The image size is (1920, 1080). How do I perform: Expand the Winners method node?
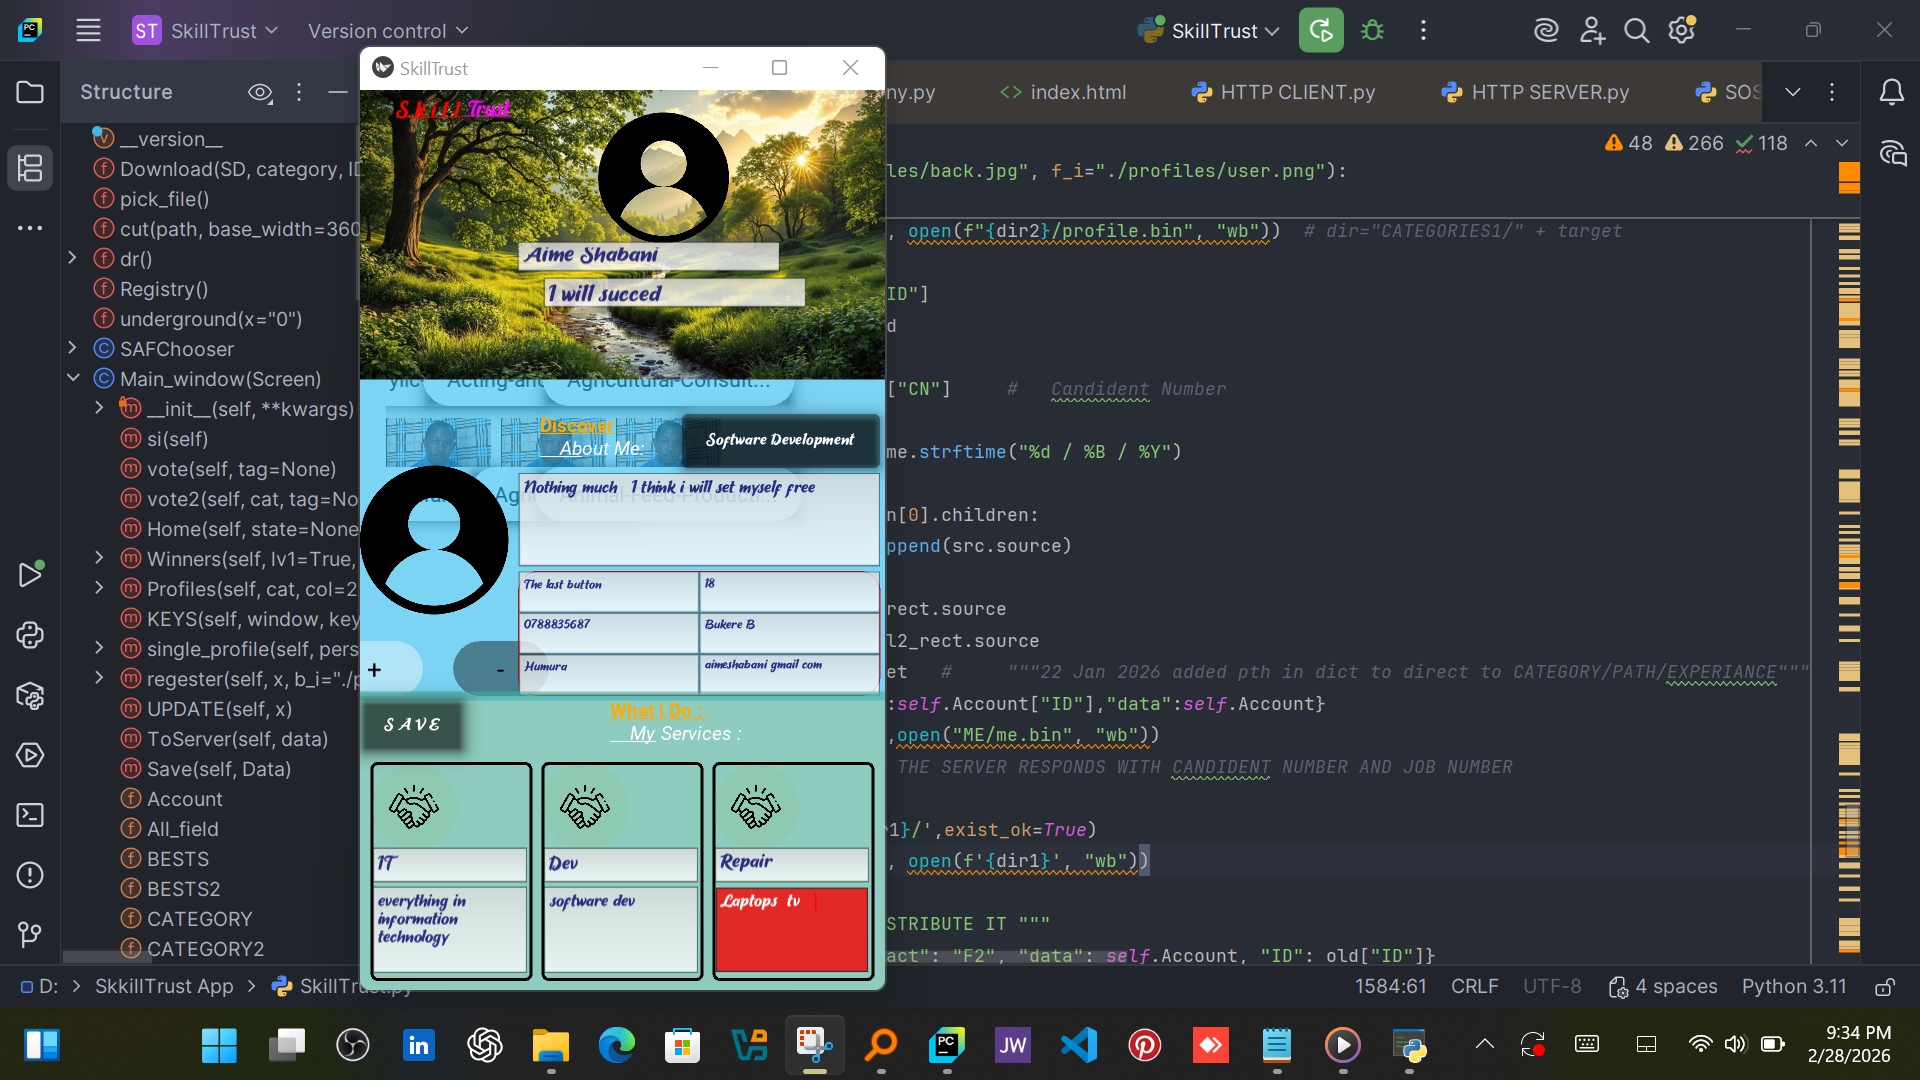click(x=99, y=558)
